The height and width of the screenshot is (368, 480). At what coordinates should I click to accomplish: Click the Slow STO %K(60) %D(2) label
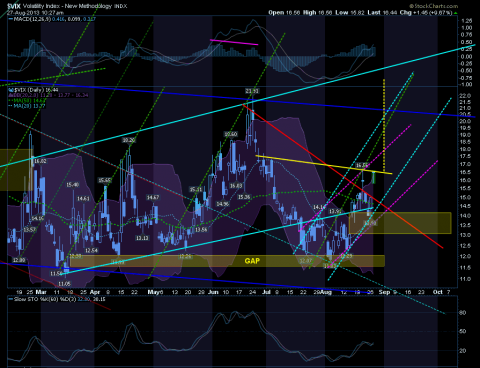pos(45,299)
